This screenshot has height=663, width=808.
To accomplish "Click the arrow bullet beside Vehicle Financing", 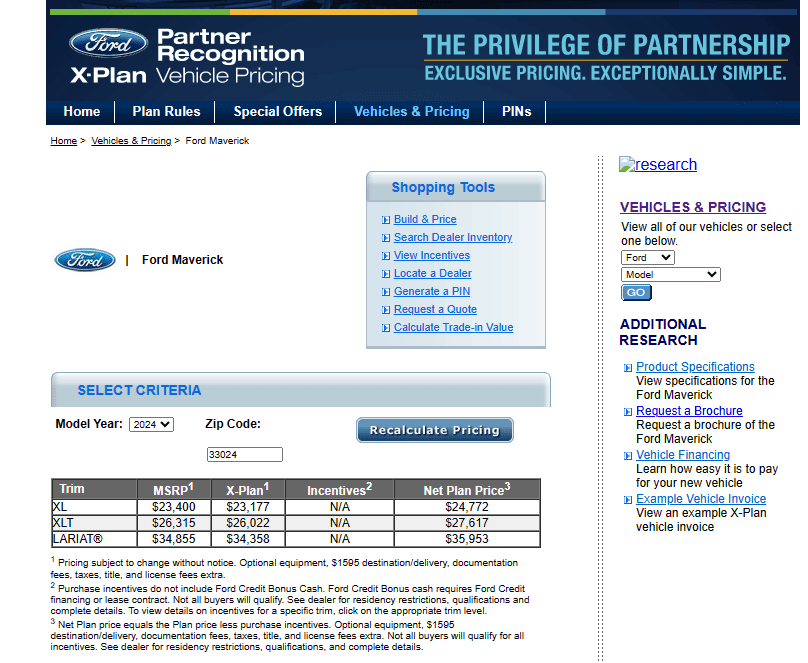I will (x=628, y=456).
